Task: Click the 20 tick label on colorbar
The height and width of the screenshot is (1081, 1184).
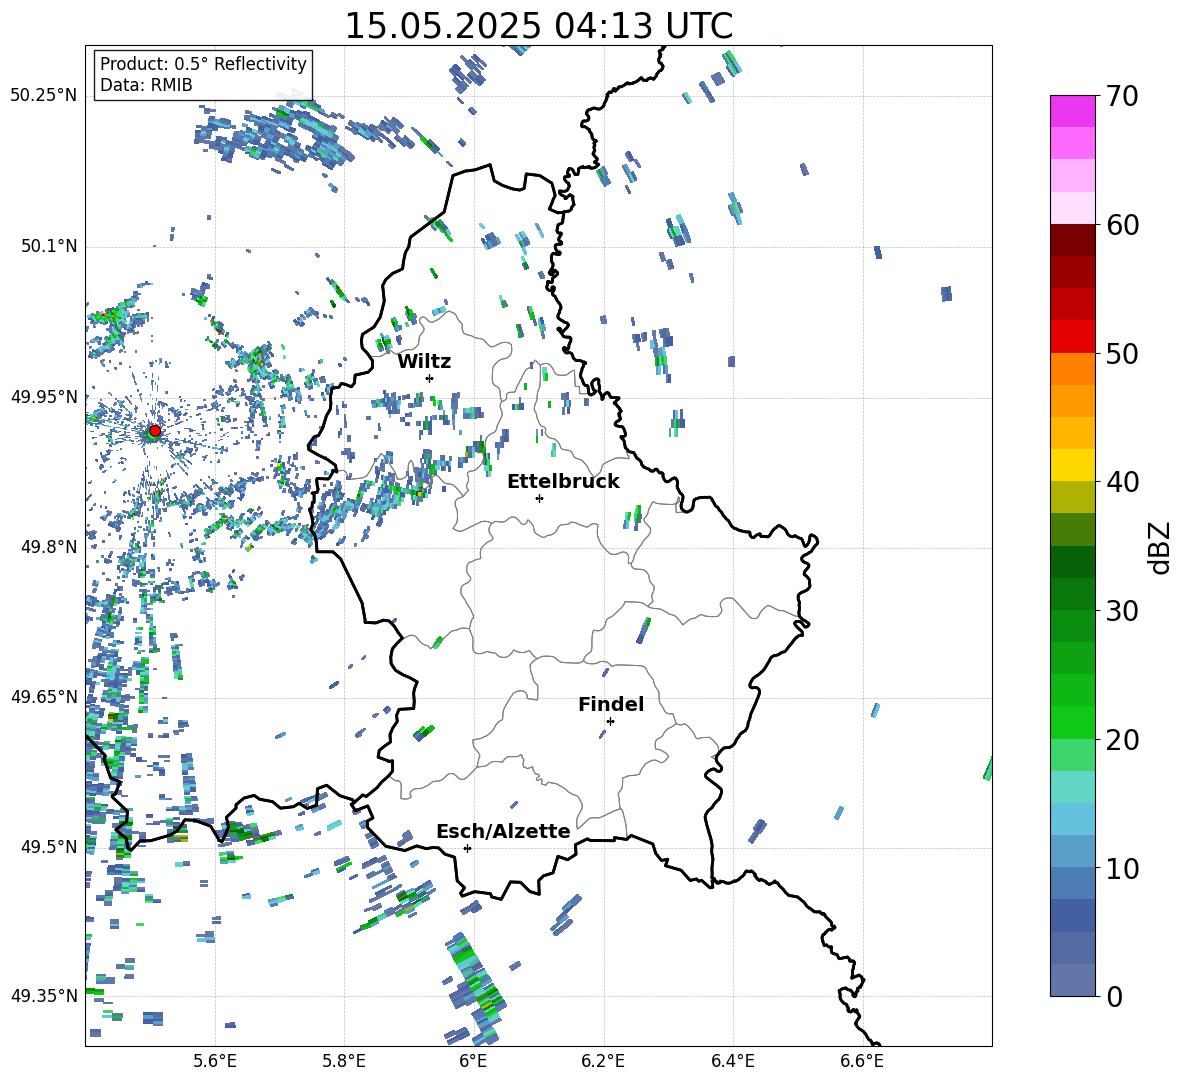Action: 1122,740
